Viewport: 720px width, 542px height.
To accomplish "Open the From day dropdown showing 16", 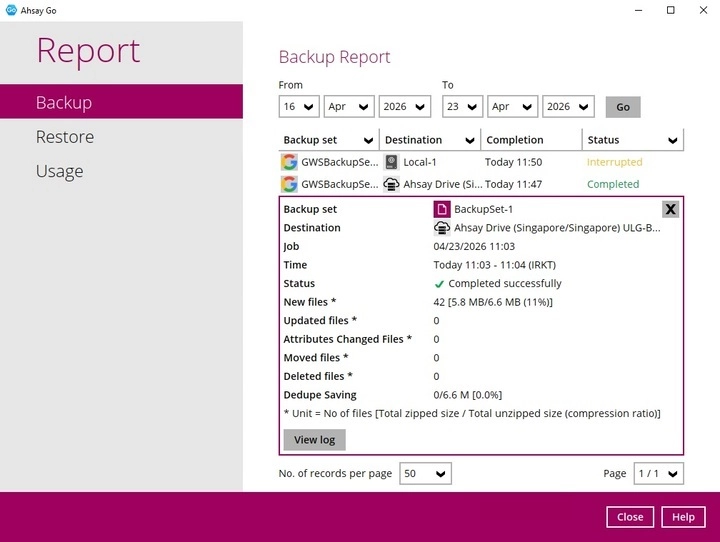I will pos(299,107).
